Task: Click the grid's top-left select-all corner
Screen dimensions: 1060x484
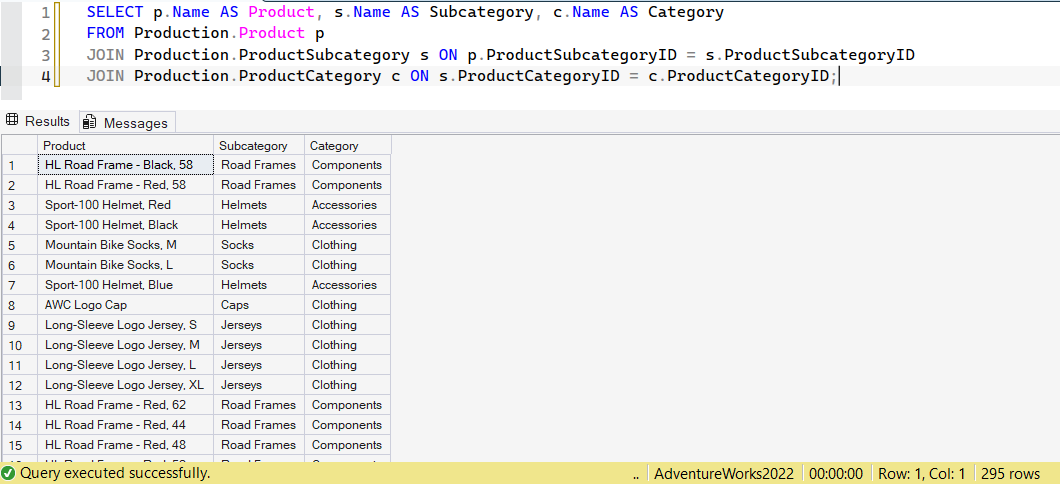Action: (20, 145)
